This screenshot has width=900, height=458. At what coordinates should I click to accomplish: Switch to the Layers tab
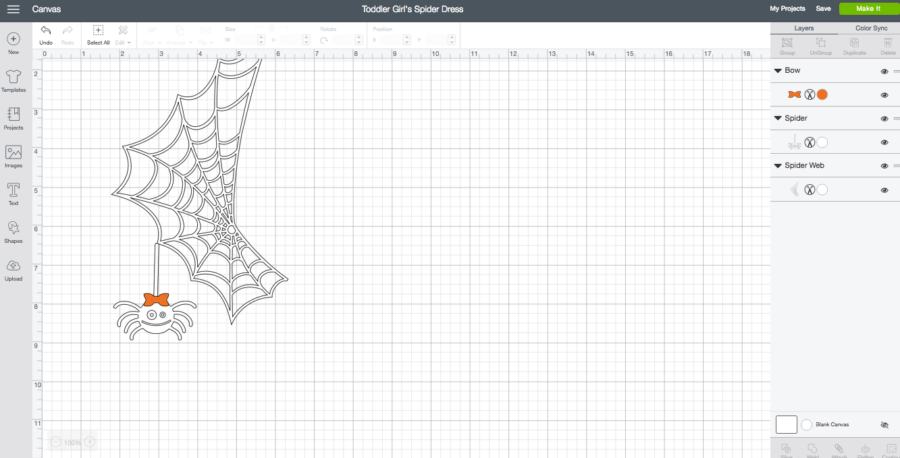coord(804,28)
